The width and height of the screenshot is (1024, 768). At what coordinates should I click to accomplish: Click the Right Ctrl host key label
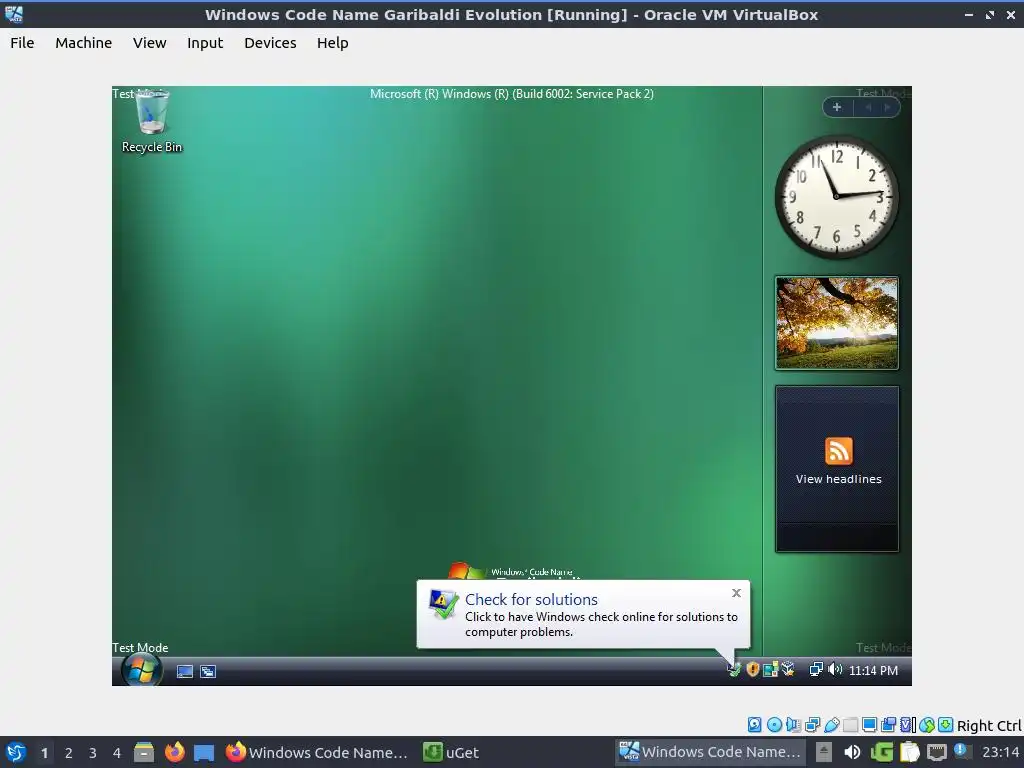(x=989, y=726)
